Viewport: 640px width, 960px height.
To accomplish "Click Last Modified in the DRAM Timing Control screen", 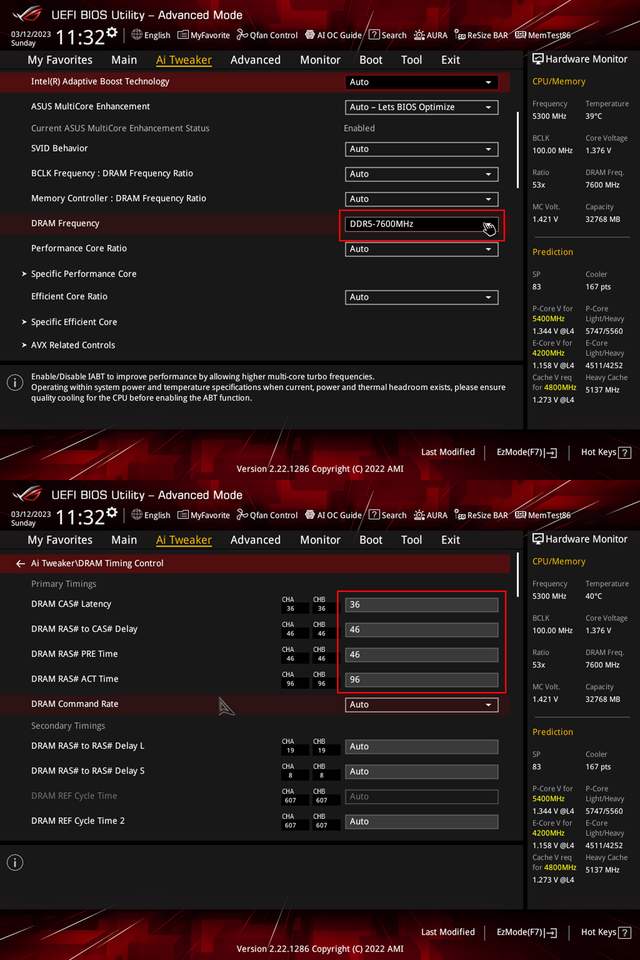I will (448, 932).
